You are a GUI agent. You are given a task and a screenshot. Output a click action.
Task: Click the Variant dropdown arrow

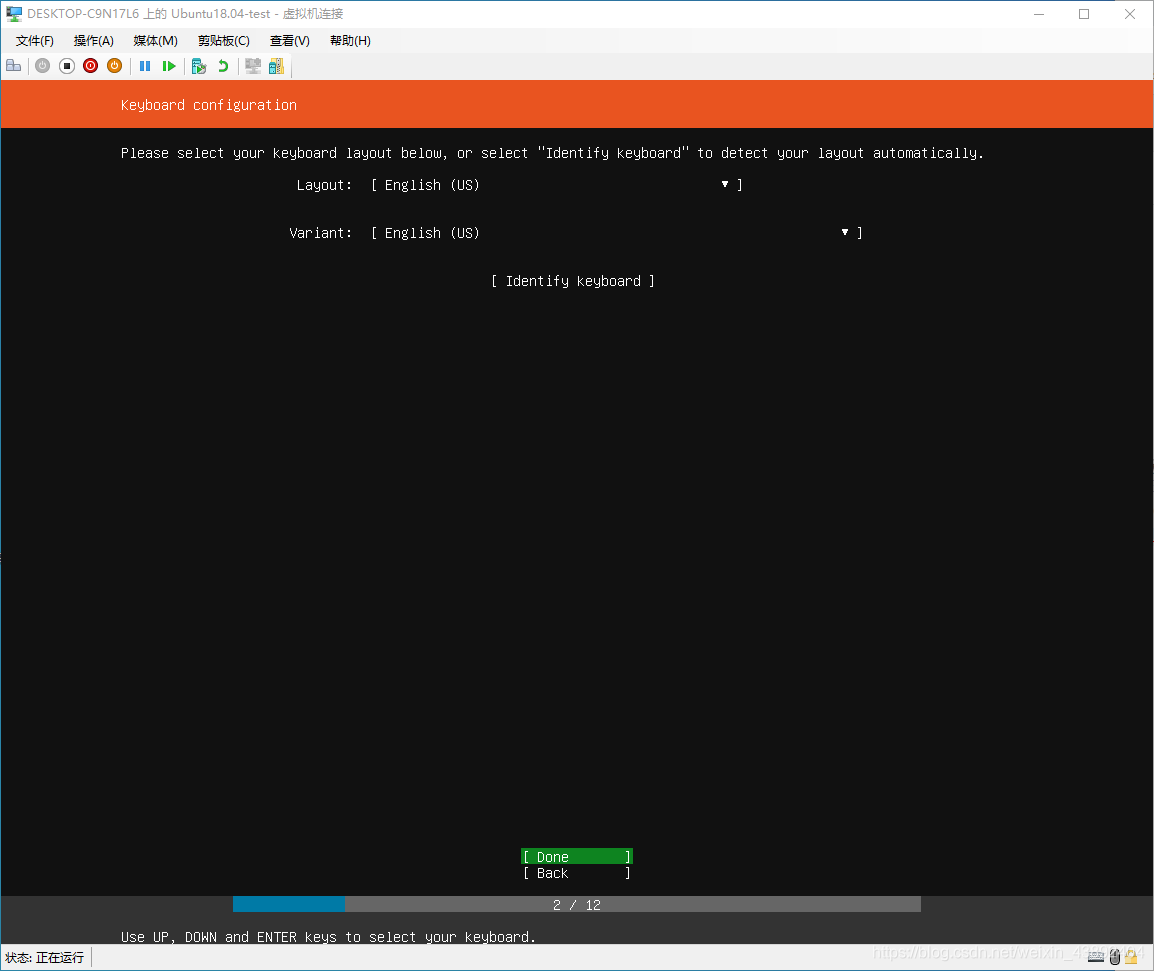click(x=845, y=232)
